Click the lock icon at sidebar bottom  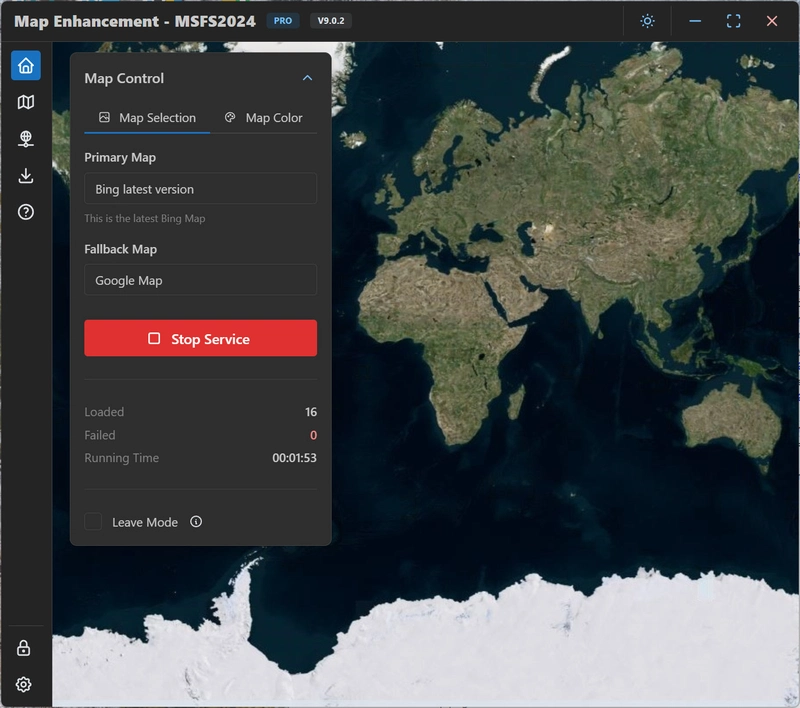point(24,648)
